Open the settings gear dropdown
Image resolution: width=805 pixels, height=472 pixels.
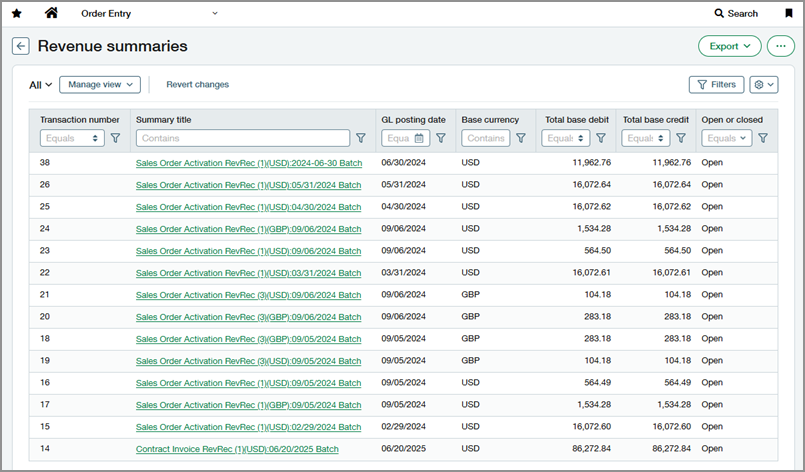tap(763, 85)
